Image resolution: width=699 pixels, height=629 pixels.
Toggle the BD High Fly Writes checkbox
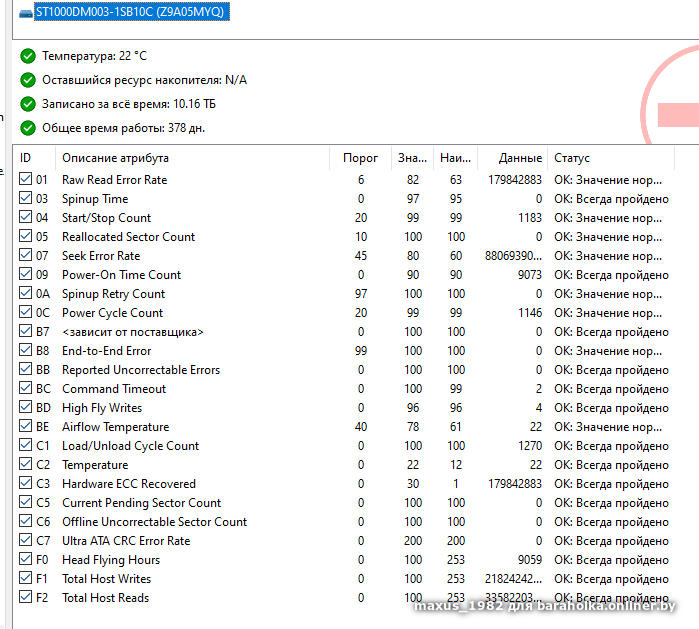[25, 407]
